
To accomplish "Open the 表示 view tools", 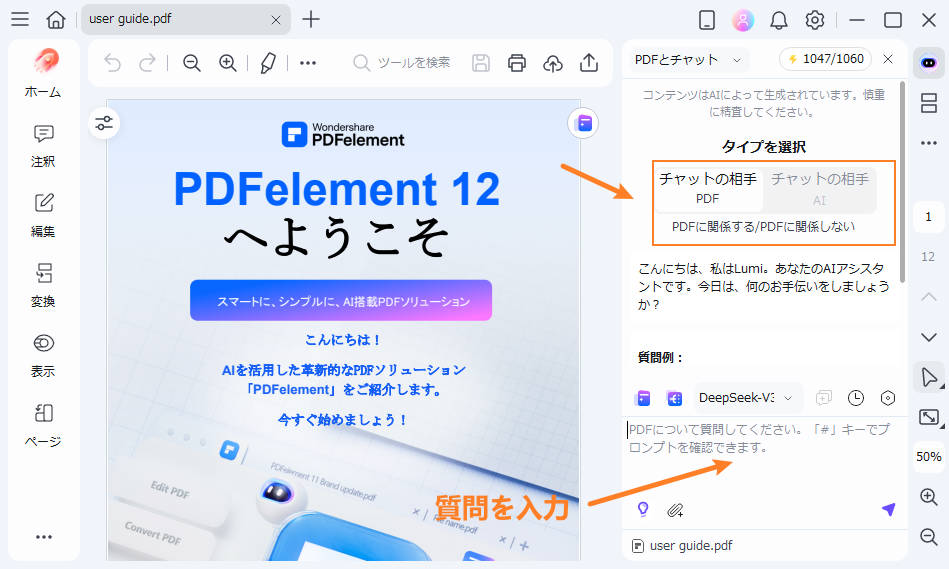I will (43, 355).
